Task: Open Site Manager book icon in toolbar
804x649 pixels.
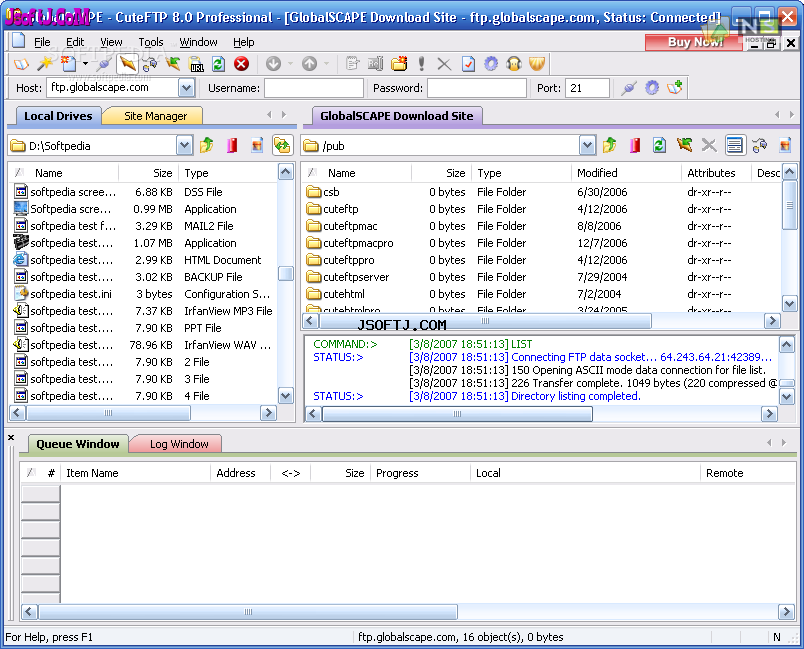Action: coord(21,64)
